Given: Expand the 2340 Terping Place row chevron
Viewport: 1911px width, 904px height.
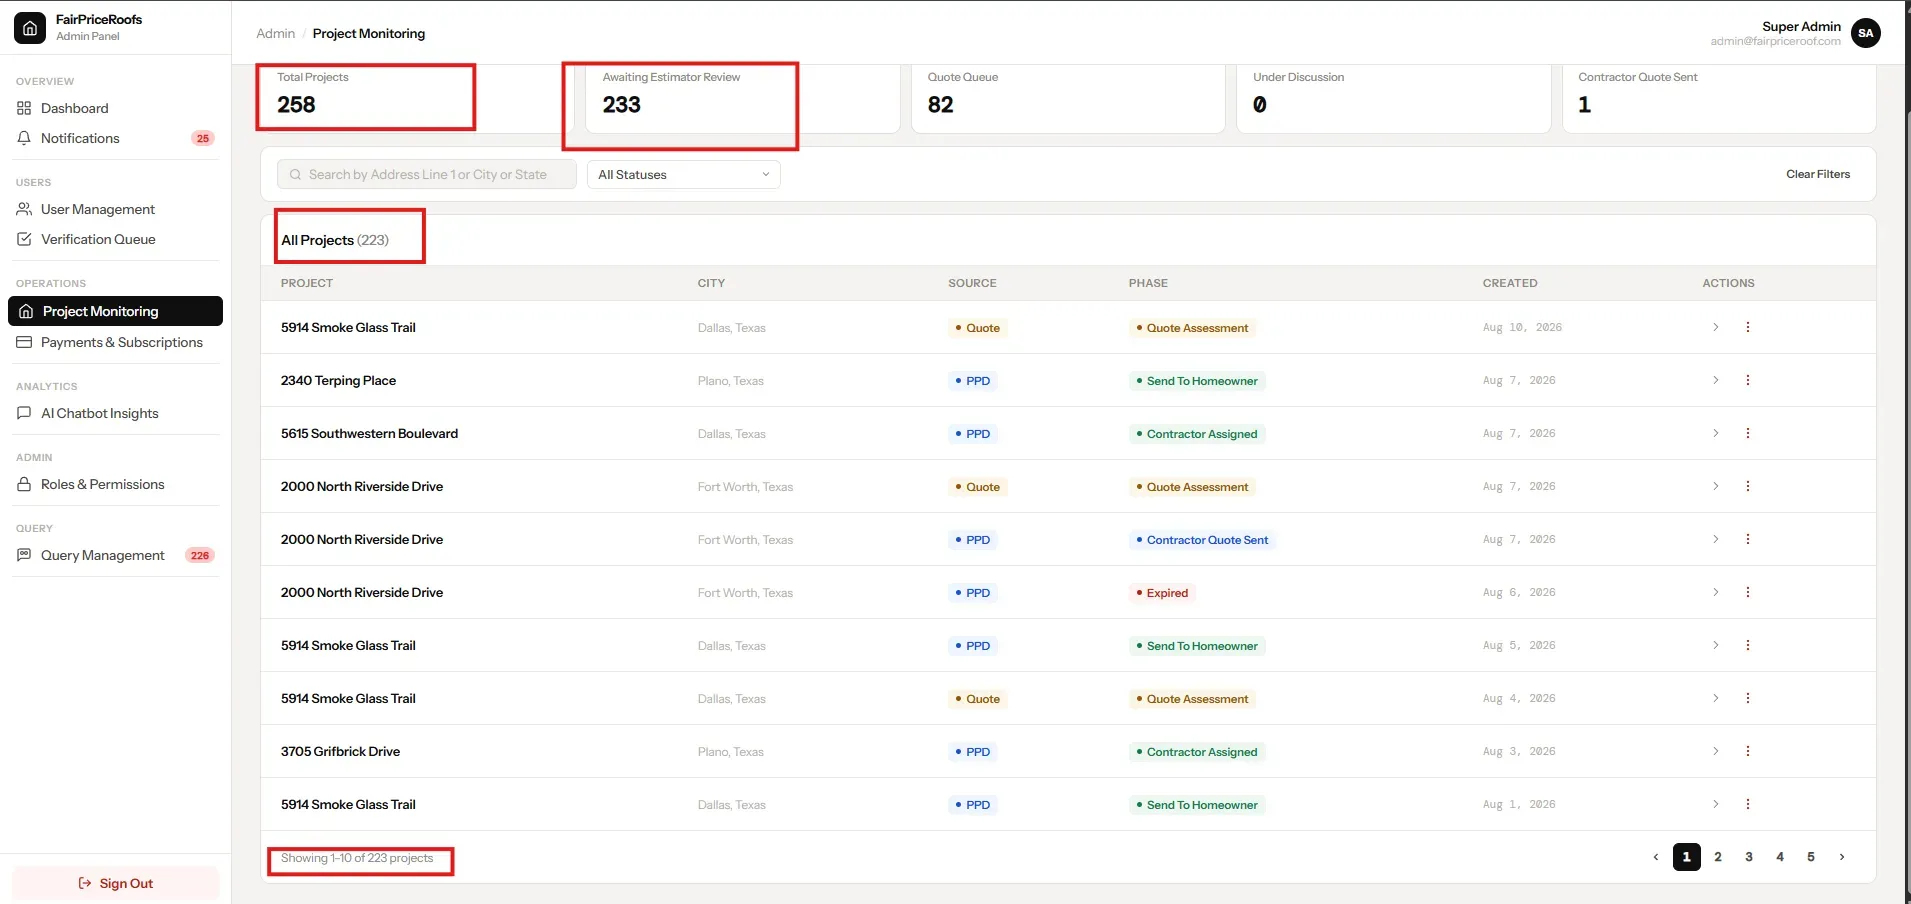Looking at the screenshot, I should coord(1716,380).
